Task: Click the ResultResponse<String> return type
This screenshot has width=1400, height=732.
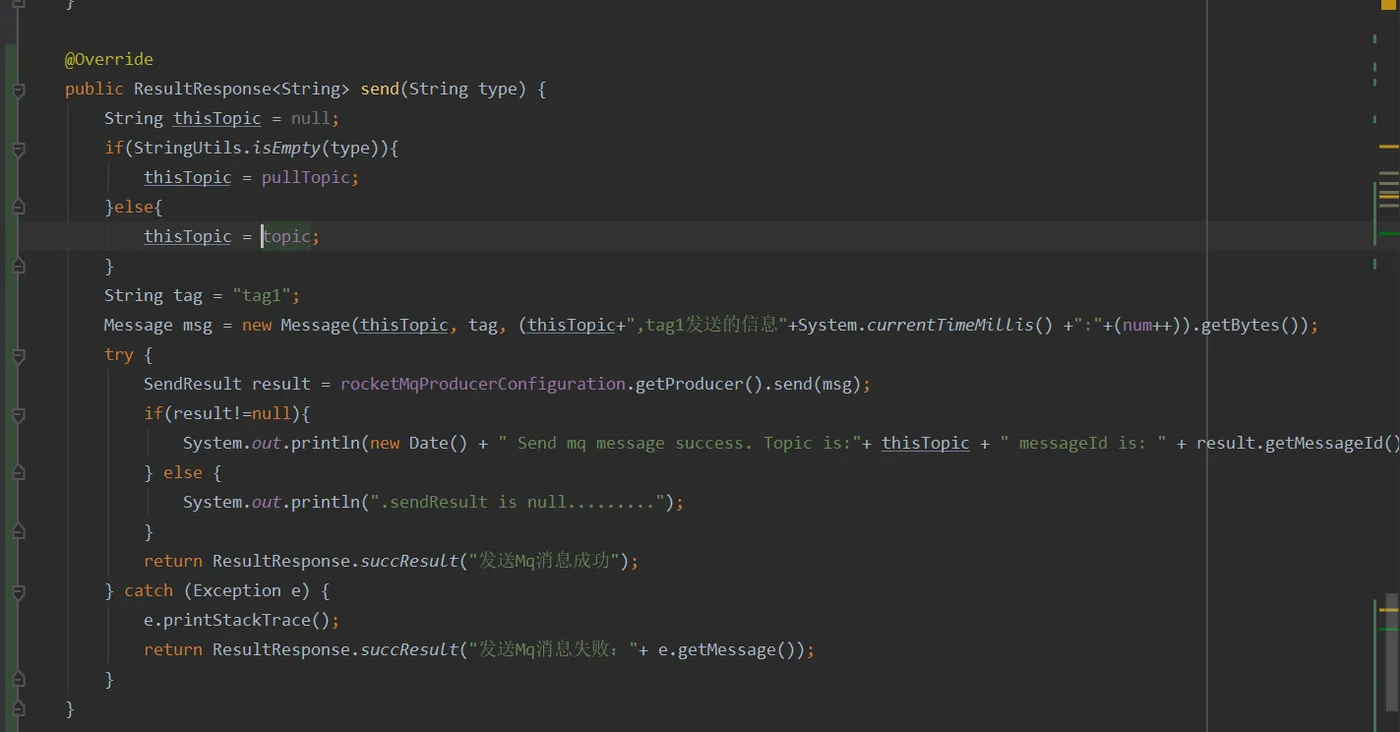Action: pos(242,89)
